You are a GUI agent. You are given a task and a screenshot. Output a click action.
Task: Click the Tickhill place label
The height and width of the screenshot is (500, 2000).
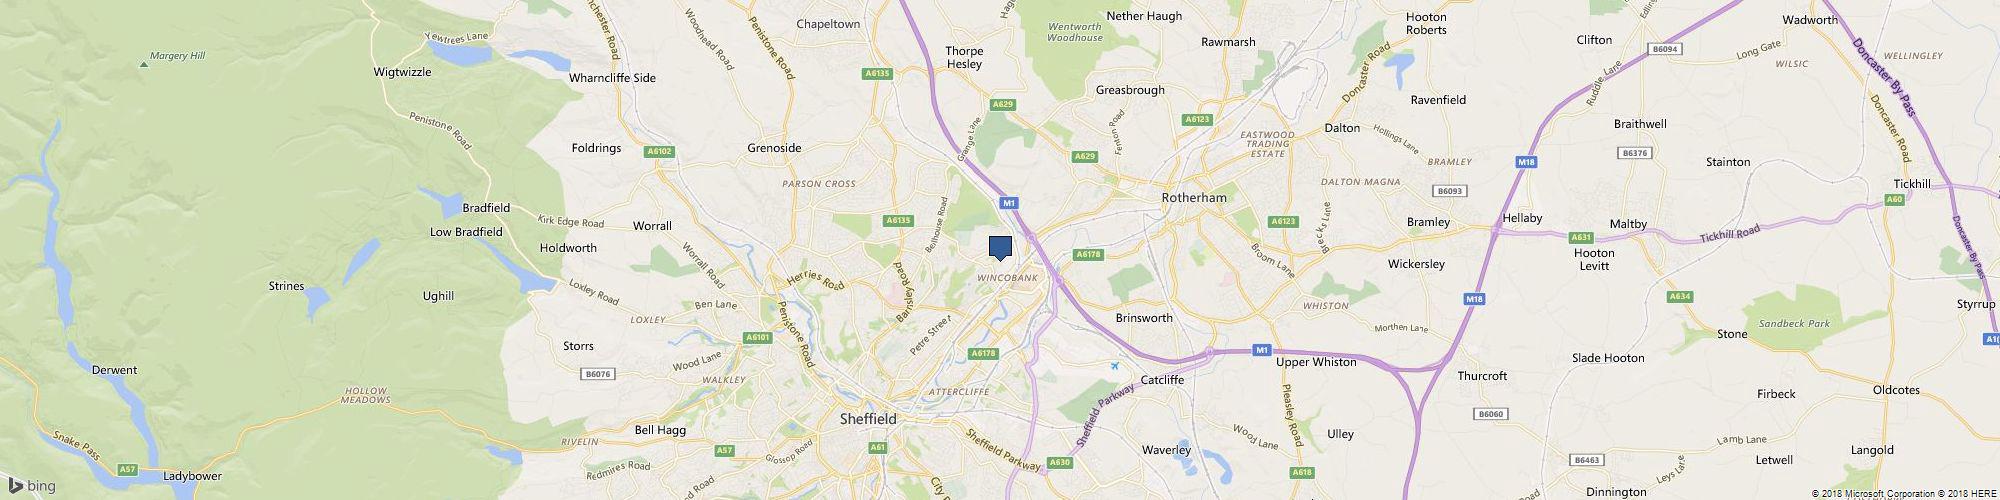(1912, 184)
